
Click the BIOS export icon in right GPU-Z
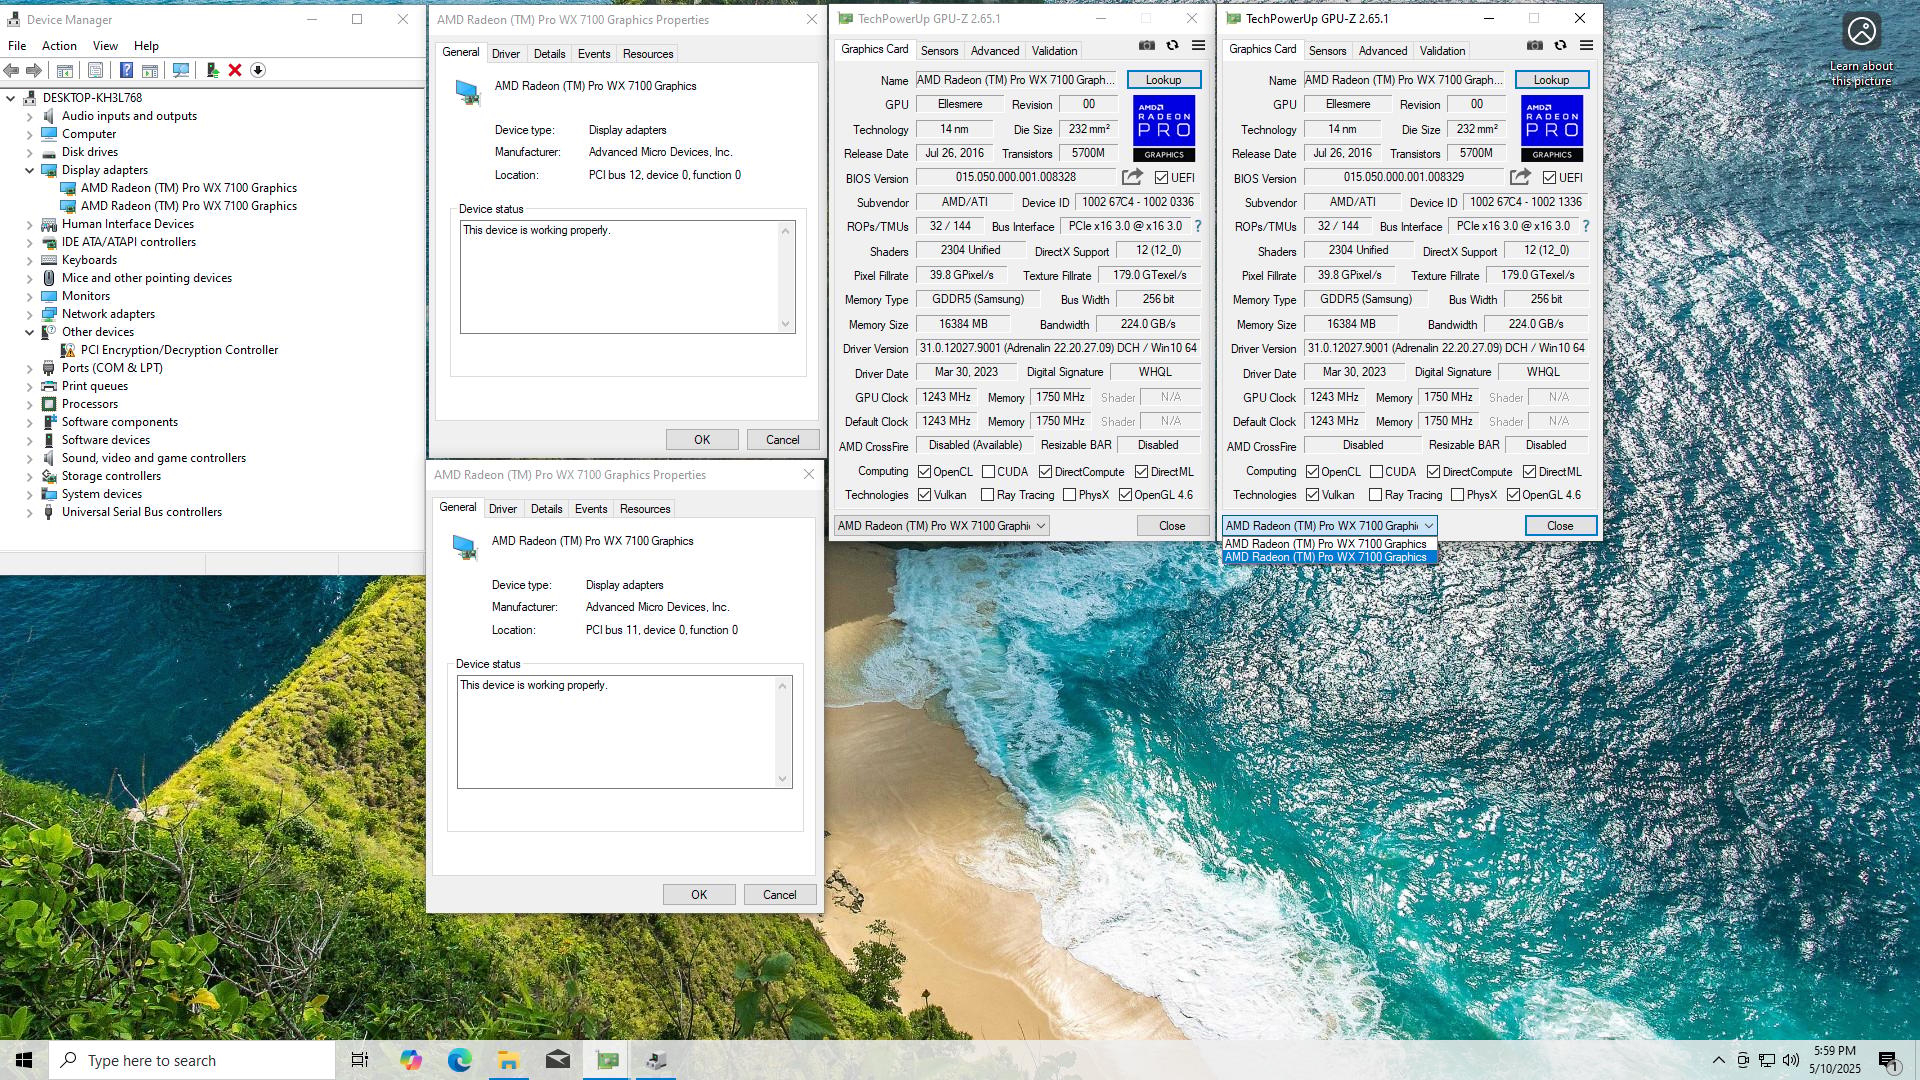(1520, 177)
